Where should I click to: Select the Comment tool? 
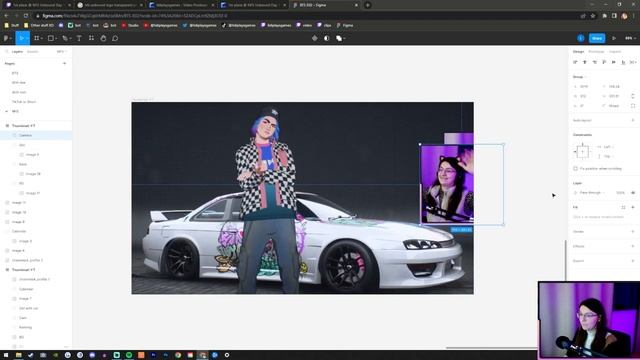(115, 38)
